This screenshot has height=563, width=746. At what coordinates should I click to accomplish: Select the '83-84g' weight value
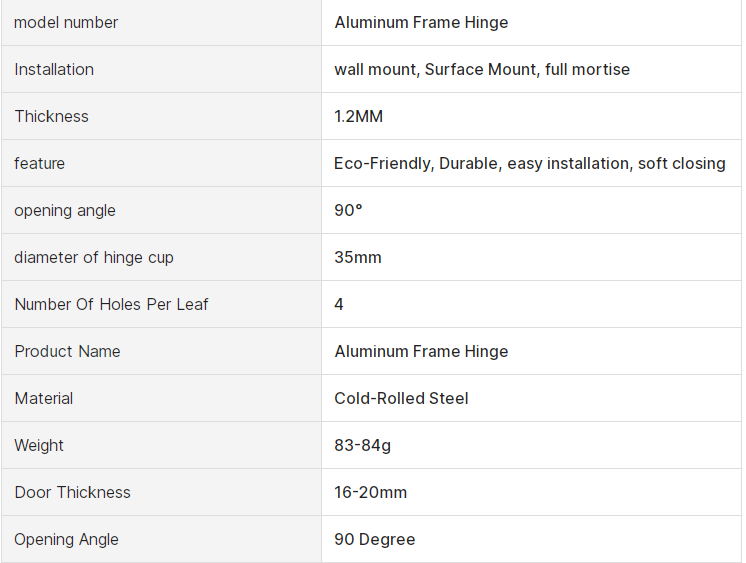pos(362,445)
